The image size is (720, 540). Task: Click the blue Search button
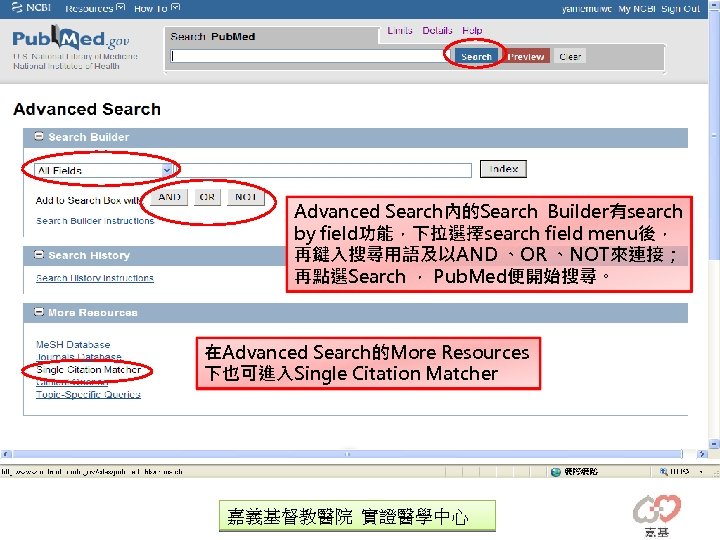[476, 56]
